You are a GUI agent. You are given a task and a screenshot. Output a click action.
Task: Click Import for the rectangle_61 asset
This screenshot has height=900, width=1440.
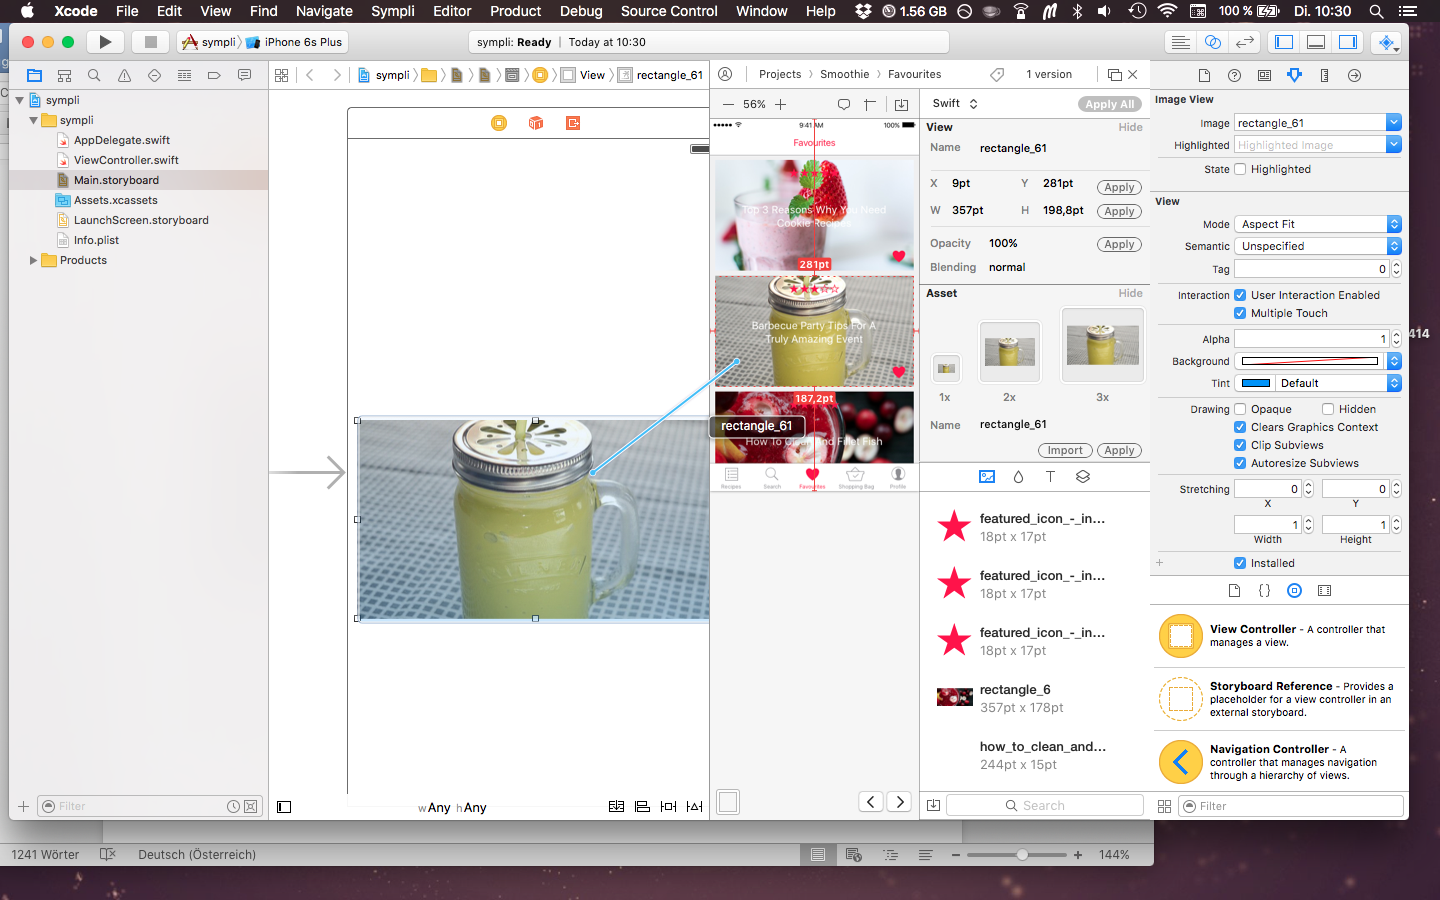[1065, 450]
